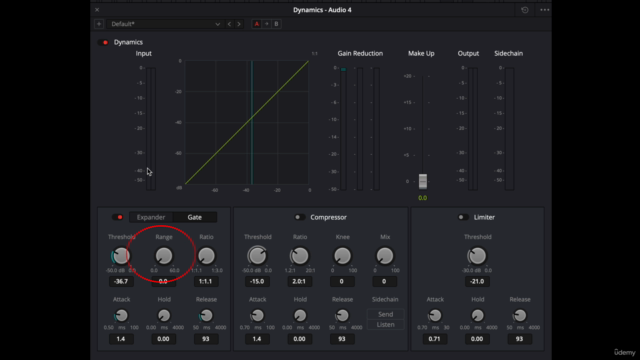Click the Gate Hold knob

tap(164, 316)
